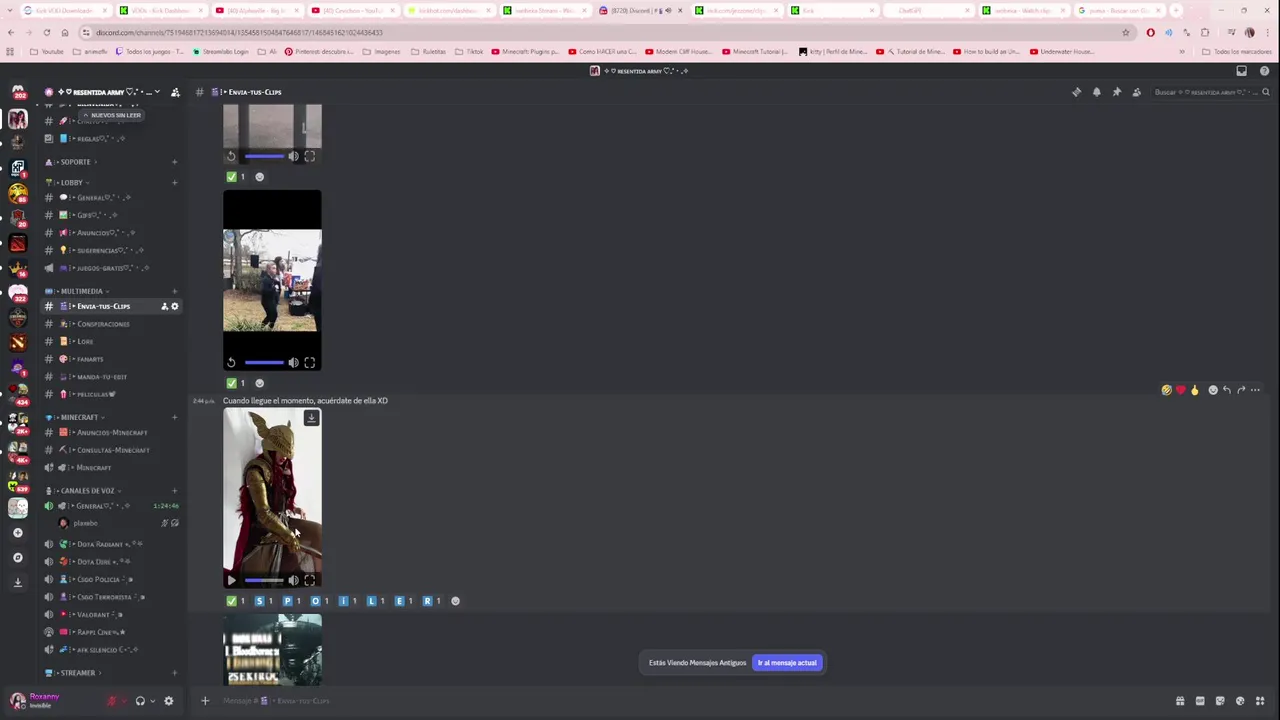
Task: Add a server plus icon
Action: pyautogui.click(x=17, y=533)
